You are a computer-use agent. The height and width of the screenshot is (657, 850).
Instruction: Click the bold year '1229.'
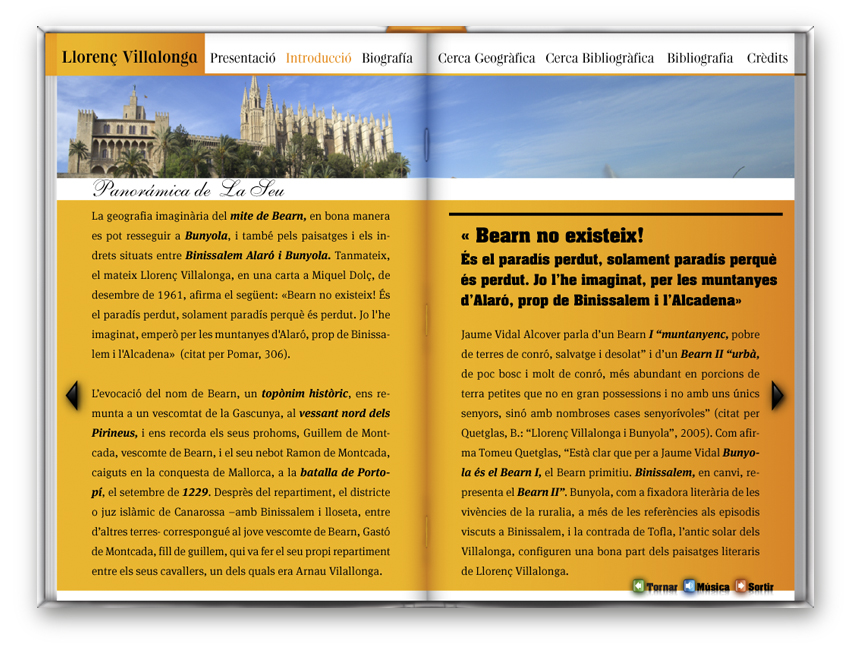pos(196,492)
